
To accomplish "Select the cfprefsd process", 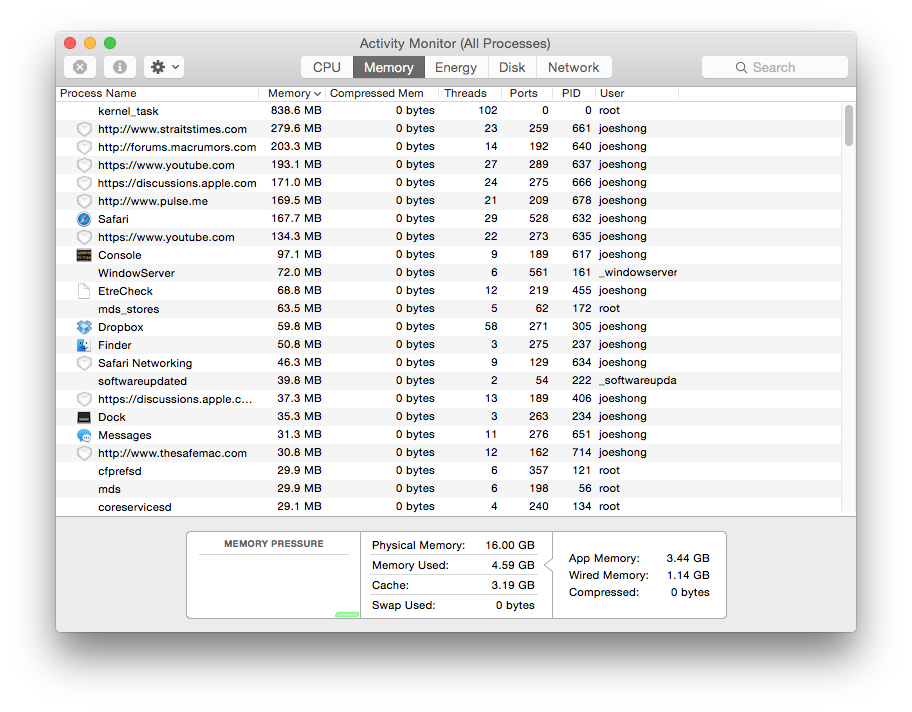I will click(448, 471).
